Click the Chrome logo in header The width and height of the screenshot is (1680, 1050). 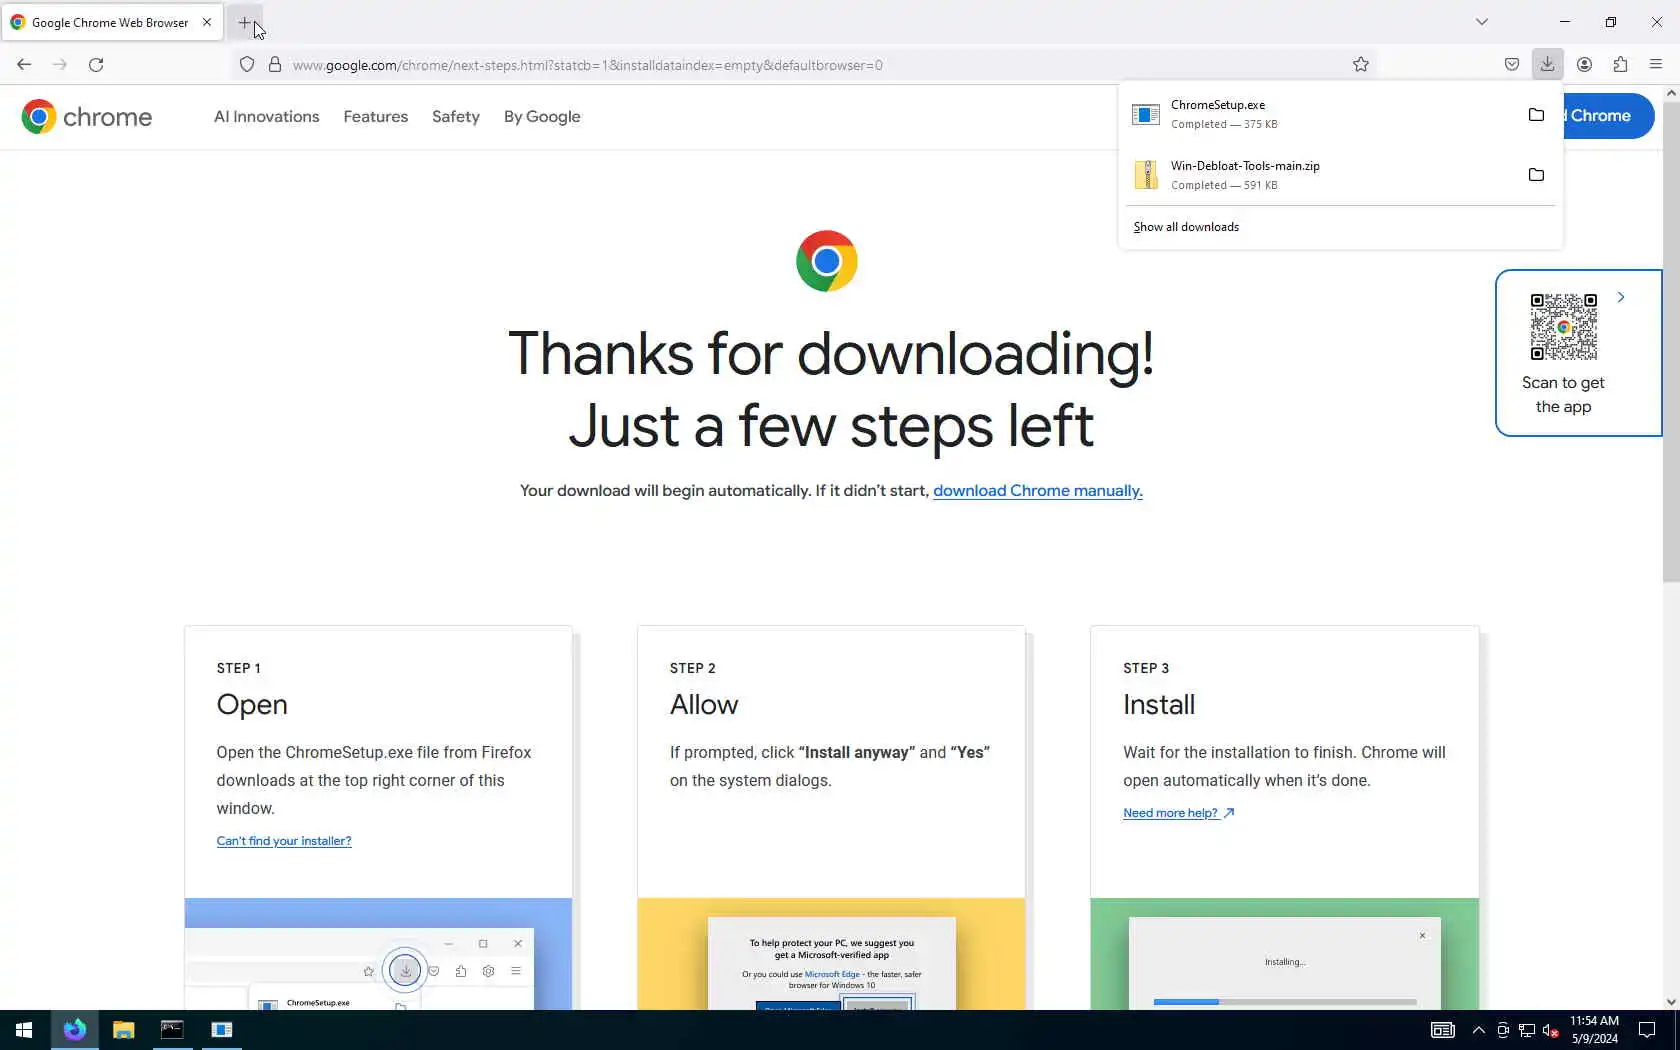[87, 117]
